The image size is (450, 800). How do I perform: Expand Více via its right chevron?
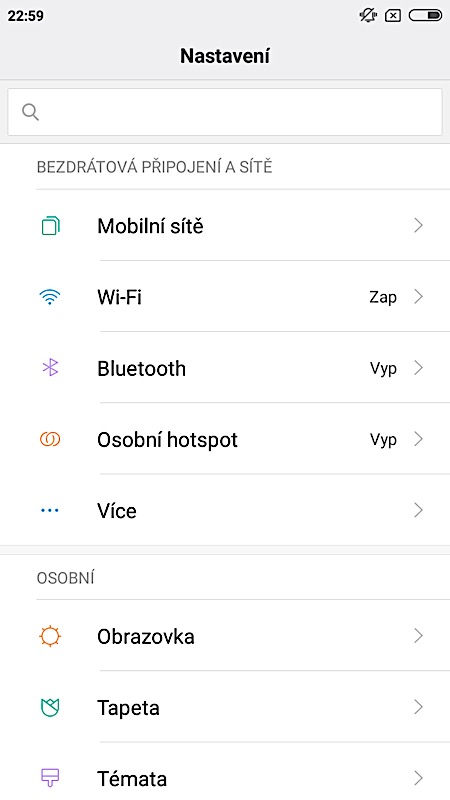(419, 510)
